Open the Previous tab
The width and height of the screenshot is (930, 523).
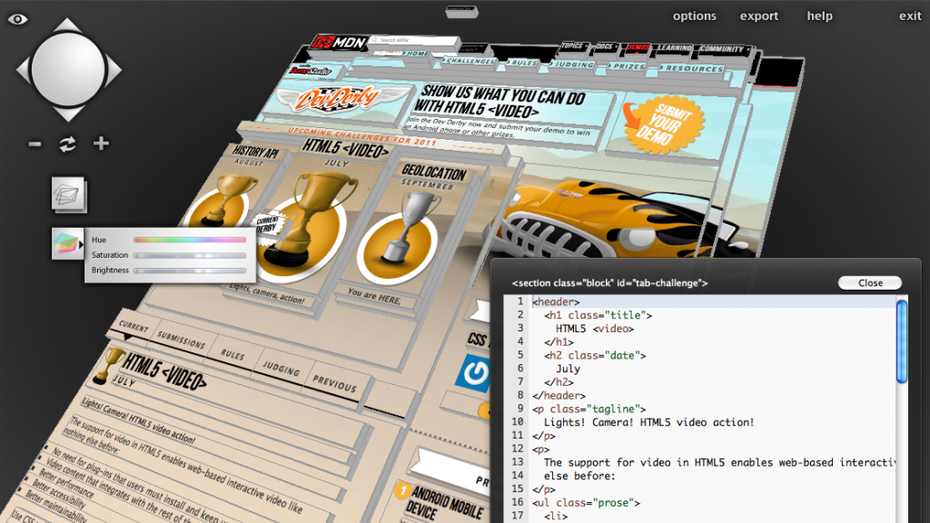coord(335,384)
